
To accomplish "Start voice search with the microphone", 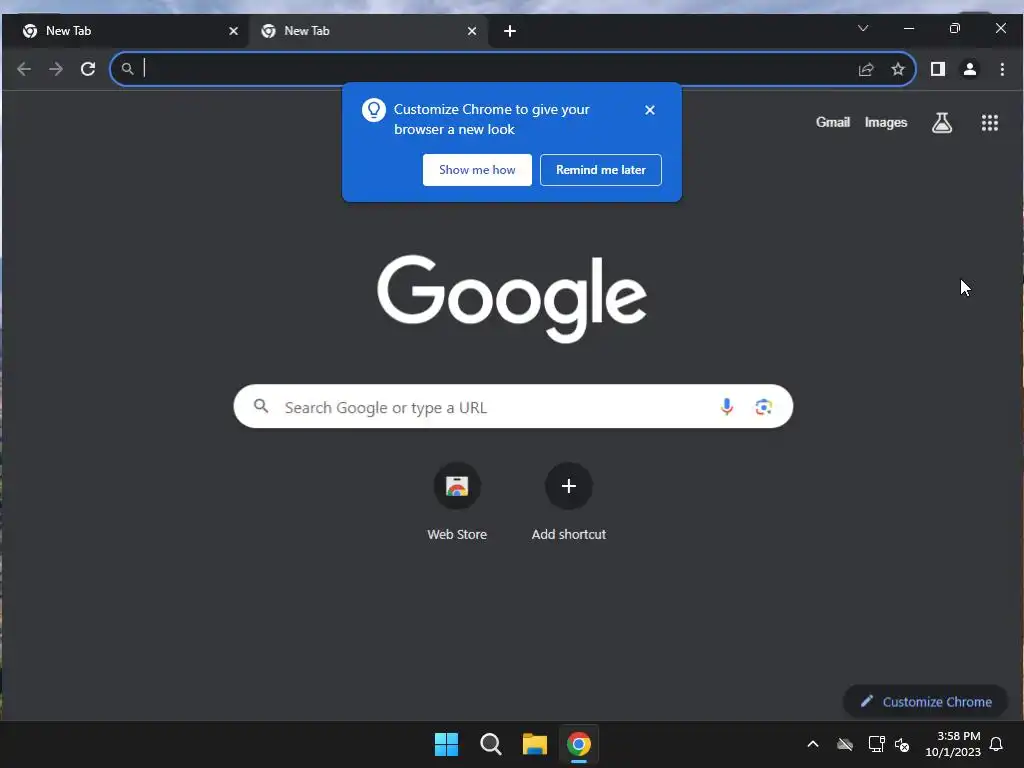I will point(726,407).
